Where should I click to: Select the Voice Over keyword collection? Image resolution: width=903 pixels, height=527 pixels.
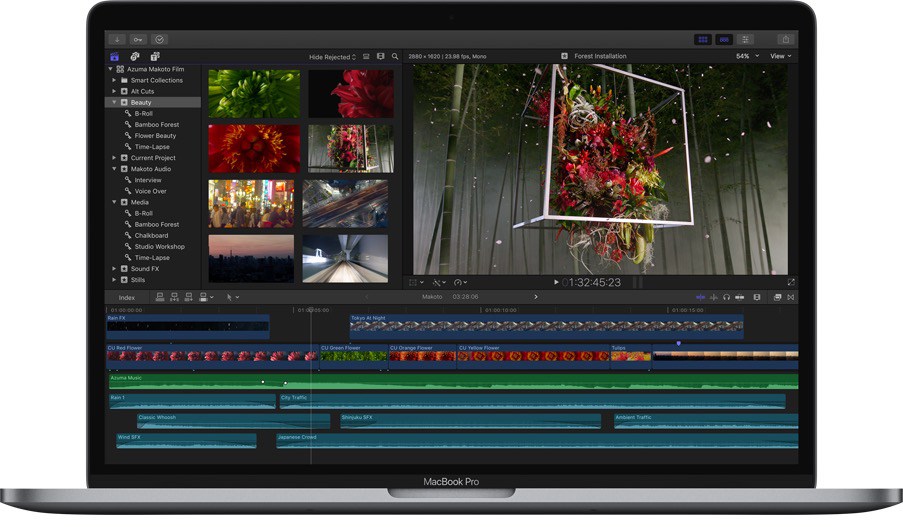pyautogui.click(x=150, y=191)
